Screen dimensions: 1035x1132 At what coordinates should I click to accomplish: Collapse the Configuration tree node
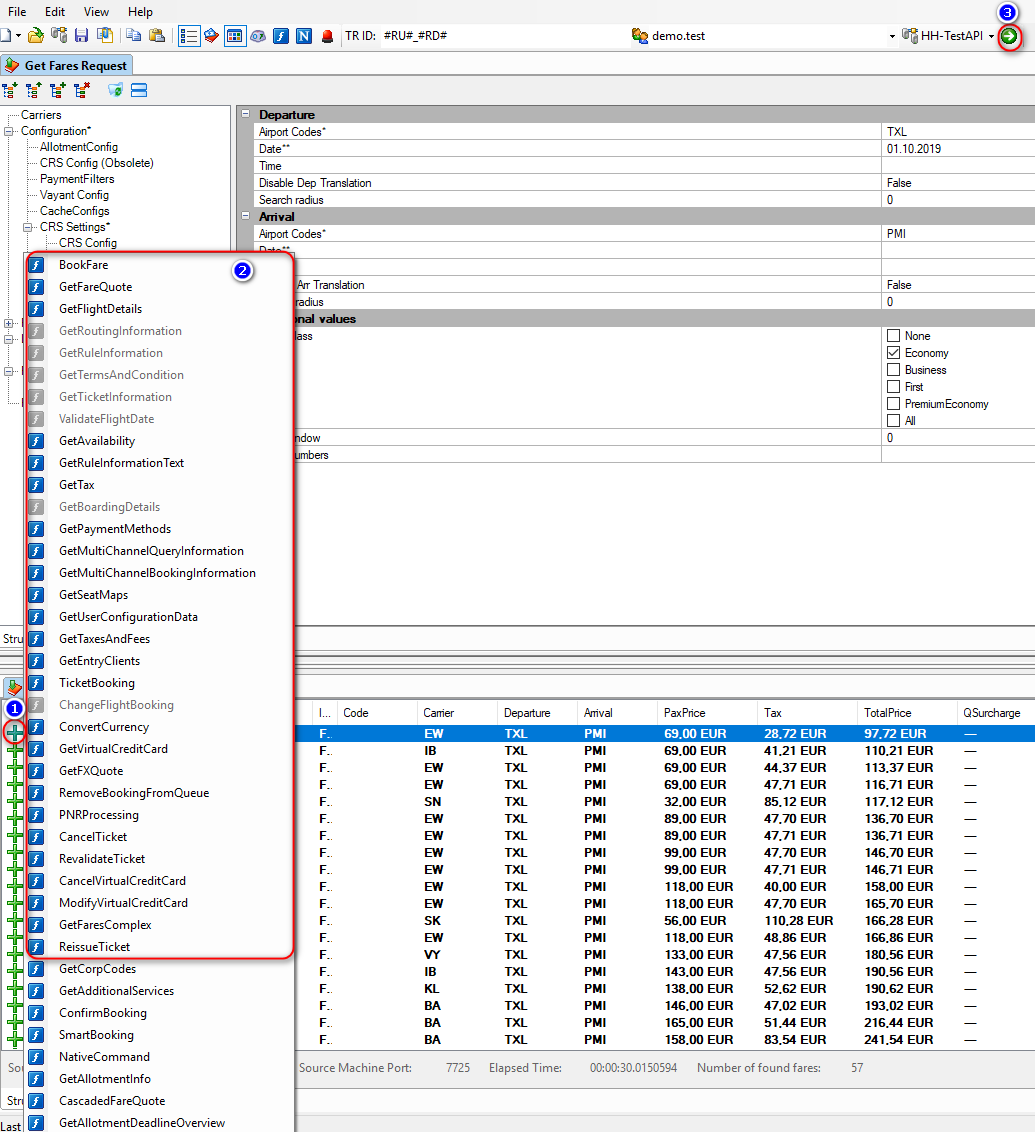point(10,131)
